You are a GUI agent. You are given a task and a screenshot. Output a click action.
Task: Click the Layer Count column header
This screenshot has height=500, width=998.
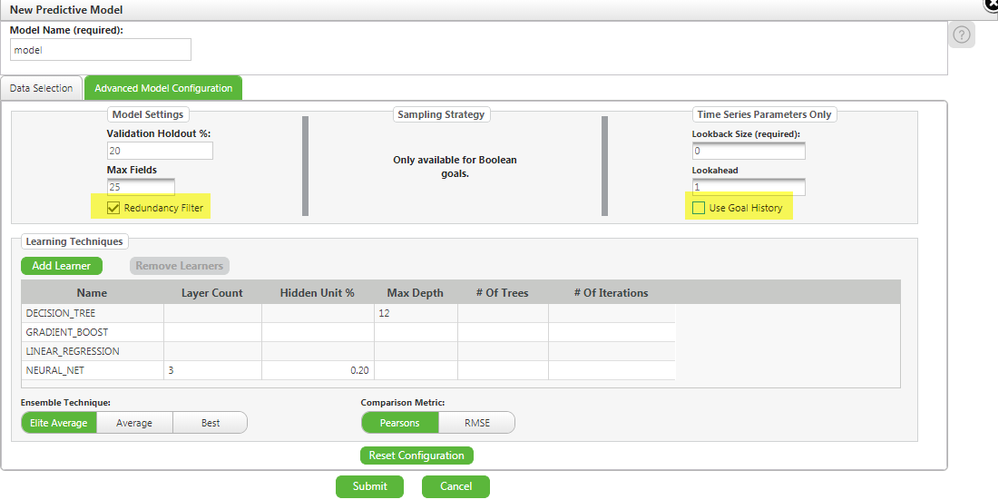(212, 293)
